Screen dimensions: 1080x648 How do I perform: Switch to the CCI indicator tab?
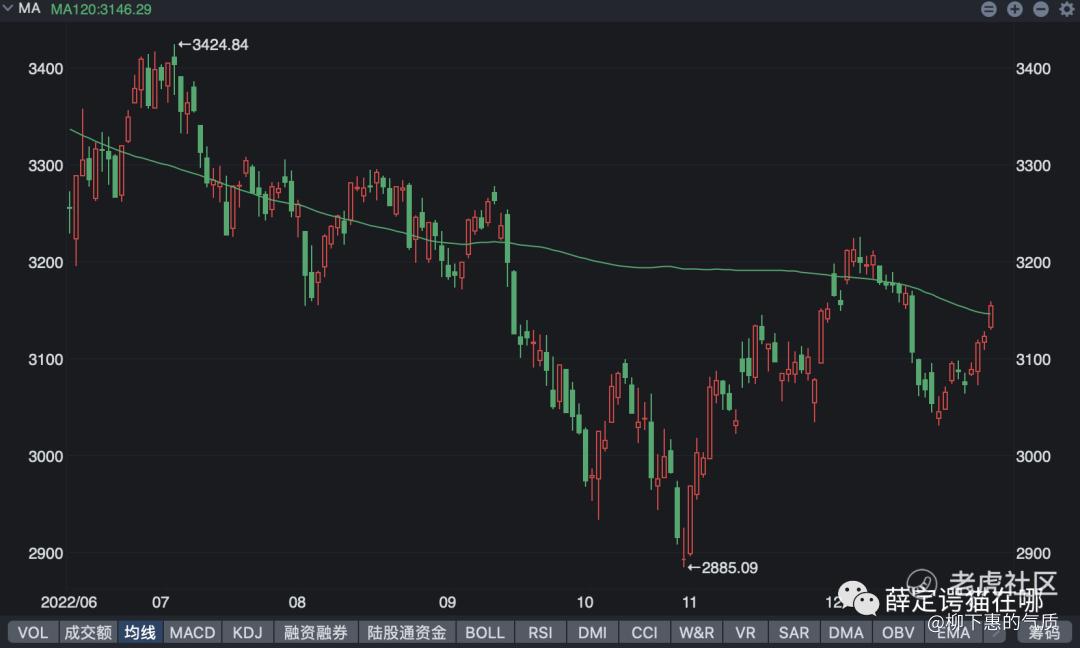point(644,632)
